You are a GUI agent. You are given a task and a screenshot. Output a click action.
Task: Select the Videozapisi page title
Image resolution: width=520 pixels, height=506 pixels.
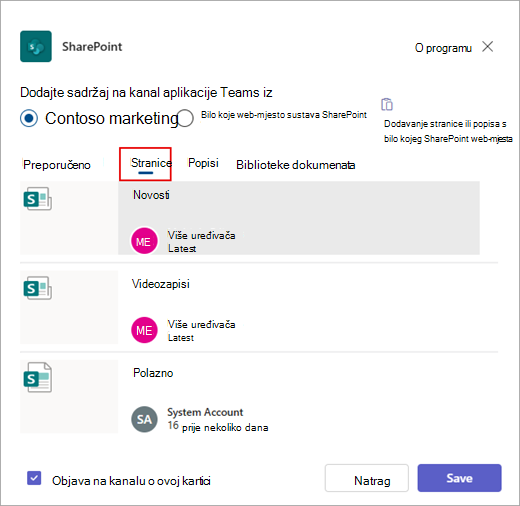pyautogui.click(x=161, y=284)
